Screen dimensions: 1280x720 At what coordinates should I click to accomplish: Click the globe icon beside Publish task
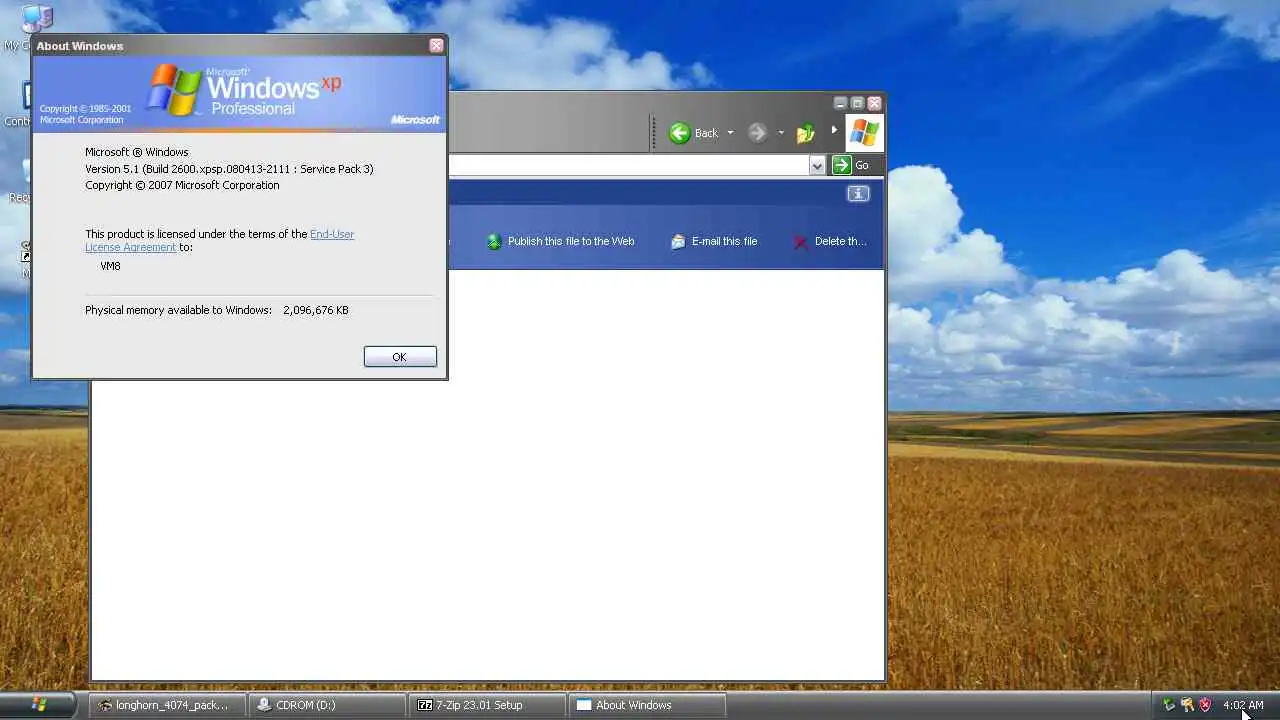[x=494, y=242]
